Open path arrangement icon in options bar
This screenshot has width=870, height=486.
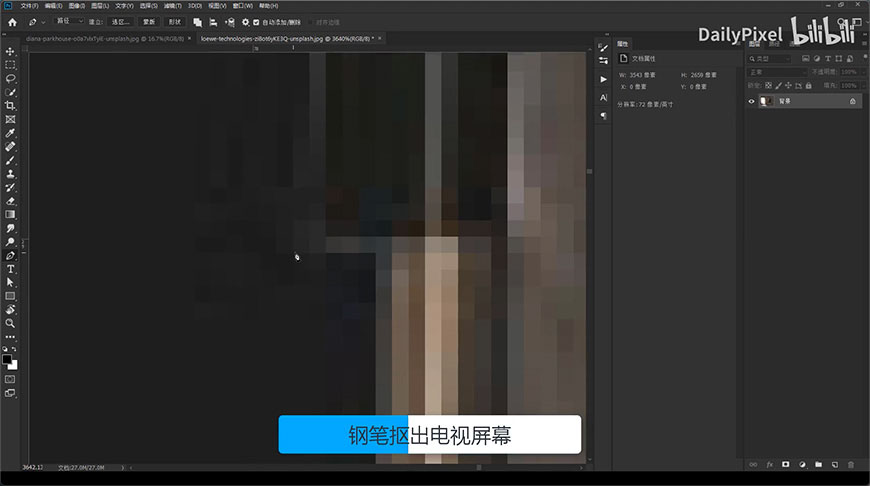coord(230,22)
